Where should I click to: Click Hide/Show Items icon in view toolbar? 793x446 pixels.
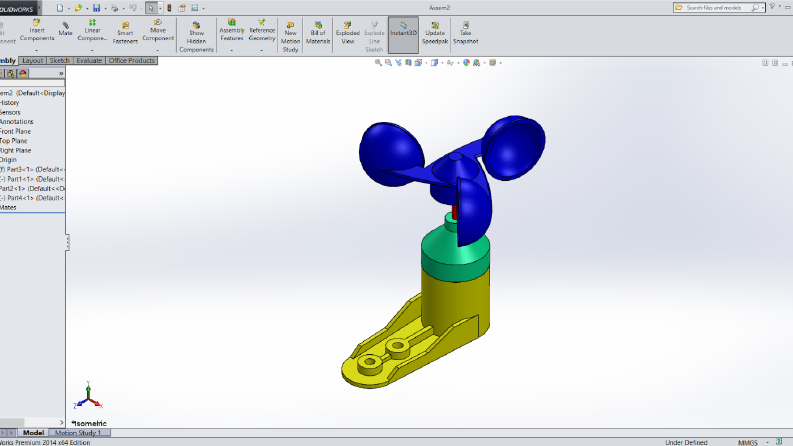tap(450, 63)
